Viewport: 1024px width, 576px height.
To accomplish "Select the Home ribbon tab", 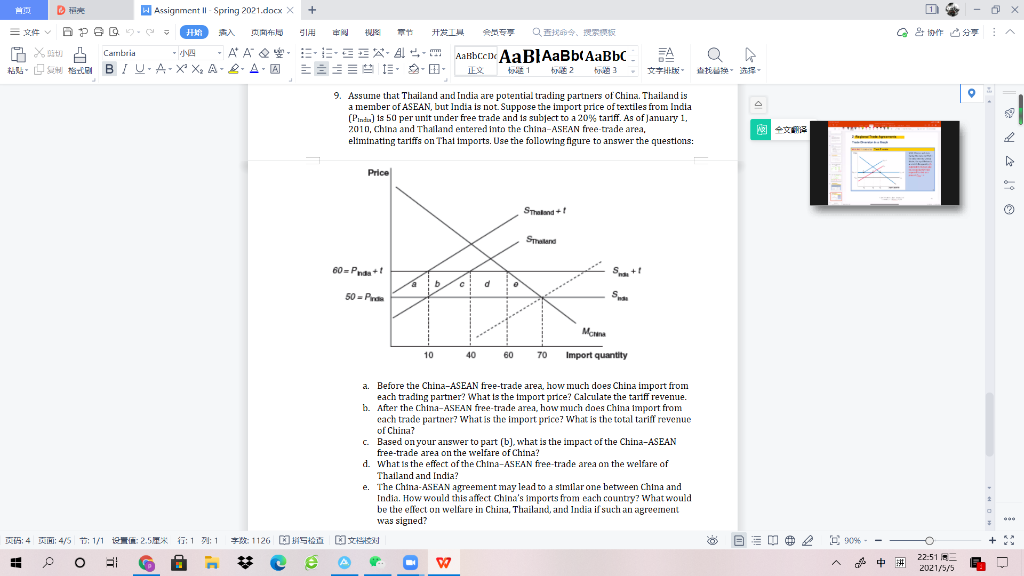I will click(194, 32).
